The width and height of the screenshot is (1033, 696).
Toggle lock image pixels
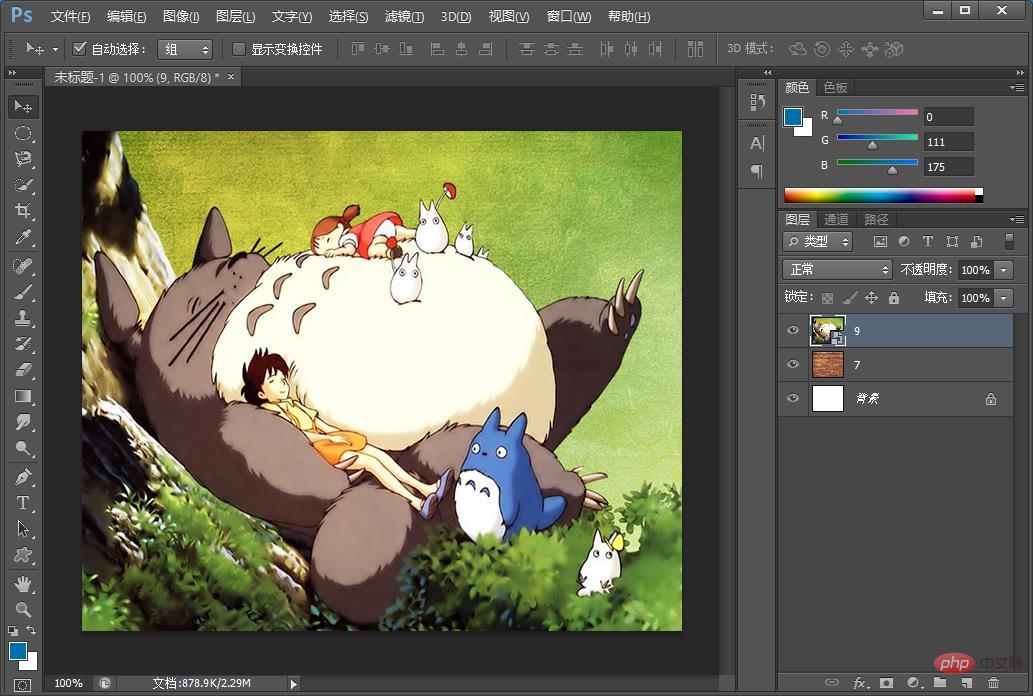coord(850,298)
